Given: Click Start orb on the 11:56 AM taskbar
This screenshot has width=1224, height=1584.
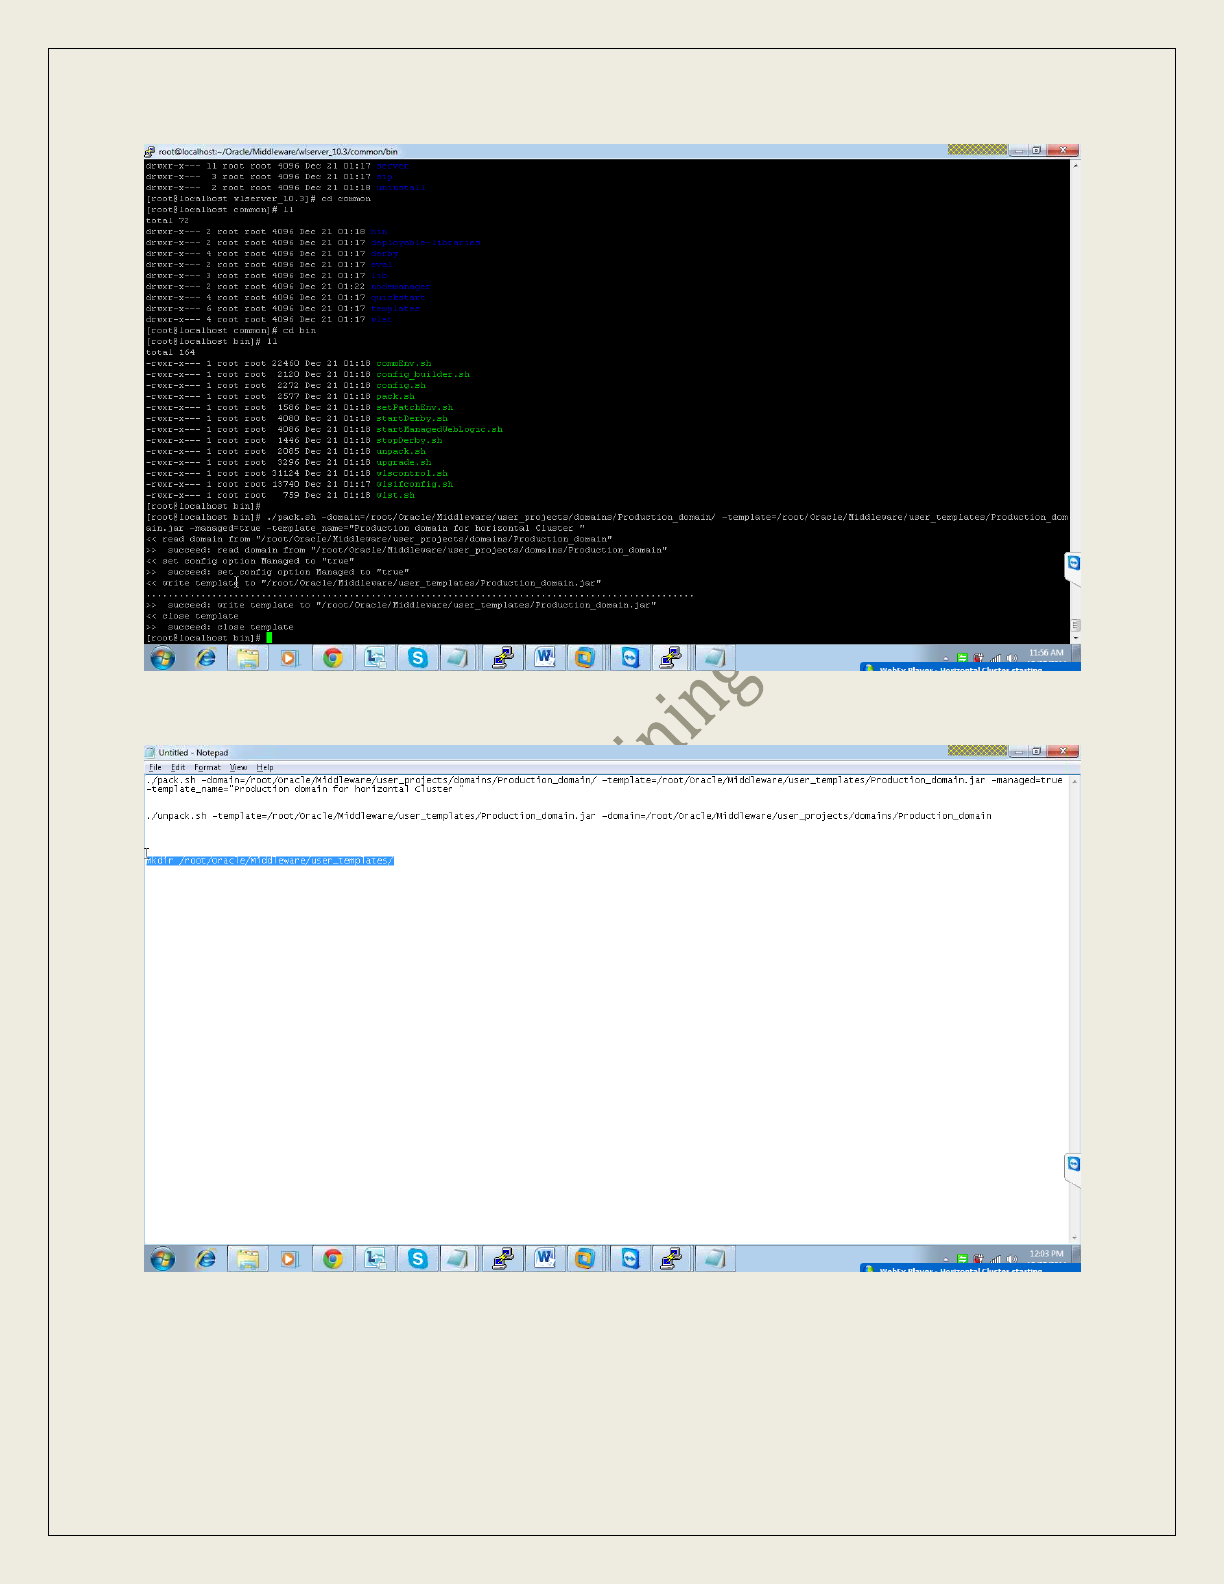Looking at the screenshot, I should point(162,657).
